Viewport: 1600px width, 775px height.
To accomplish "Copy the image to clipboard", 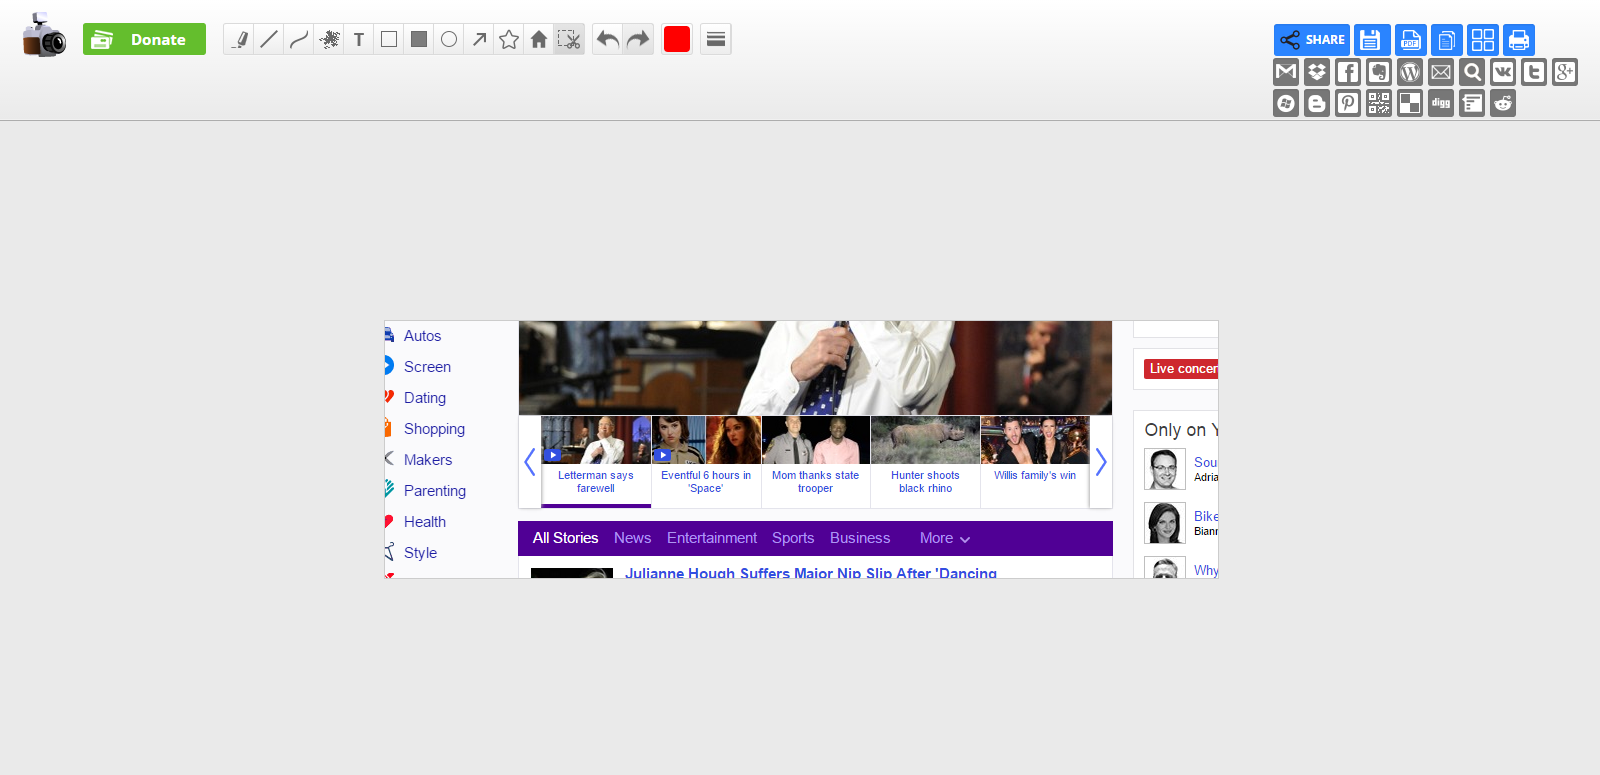I will (x=1447, y=40).
